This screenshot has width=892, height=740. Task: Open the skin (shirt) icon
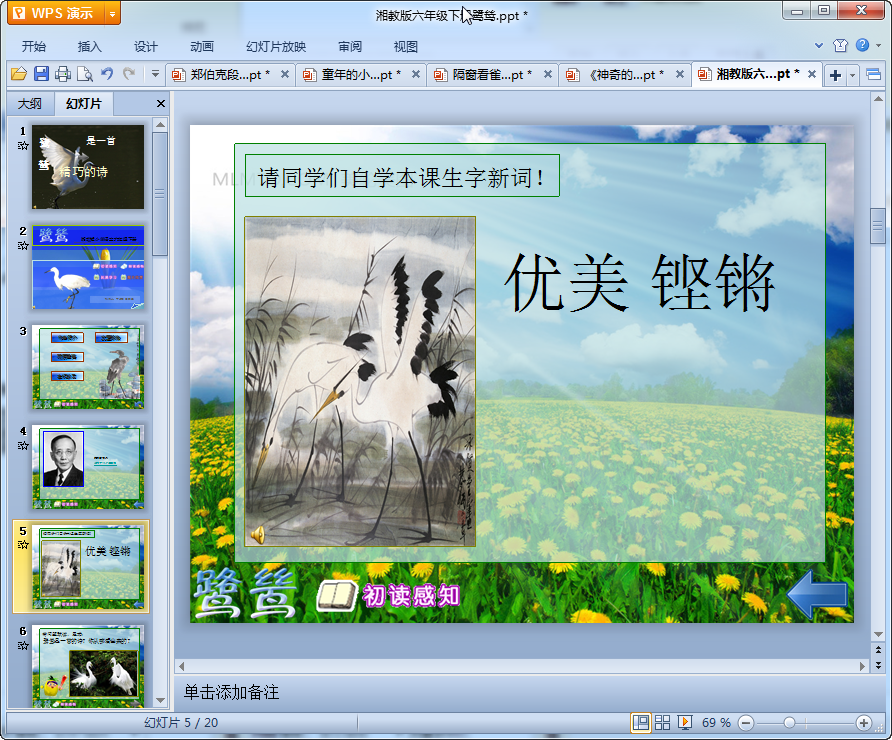(840, 45)
